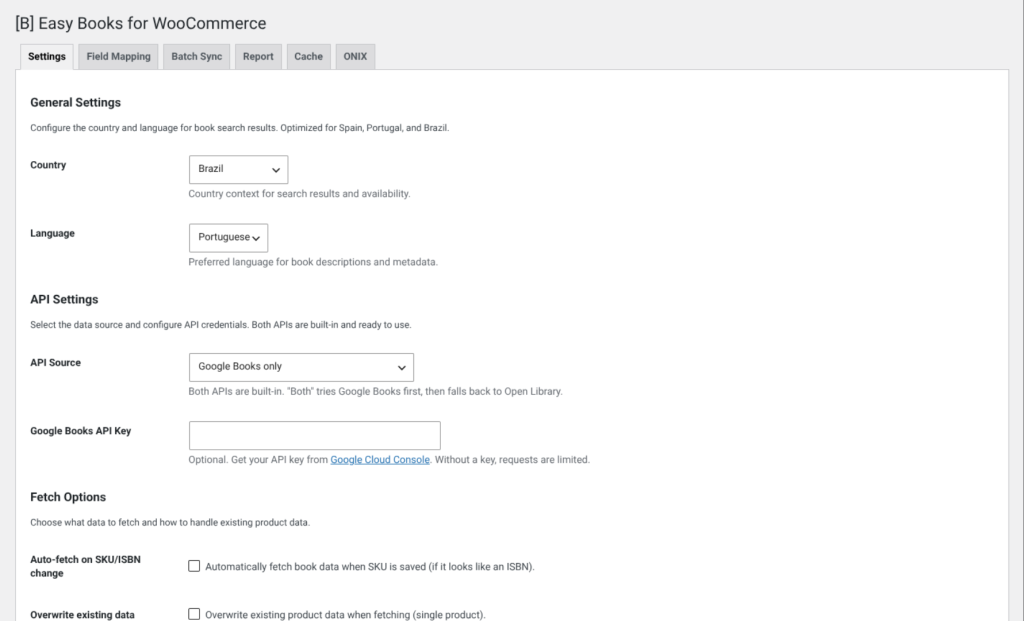The image size is (1024, 621).
Task: Click 'Preferred language for book descriptions' help text
Action: click(313, 262)
